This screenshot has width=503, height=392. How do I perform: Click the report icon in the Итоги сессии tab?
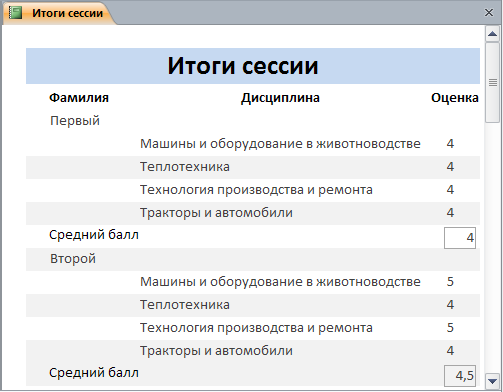[x=15, y=13]
